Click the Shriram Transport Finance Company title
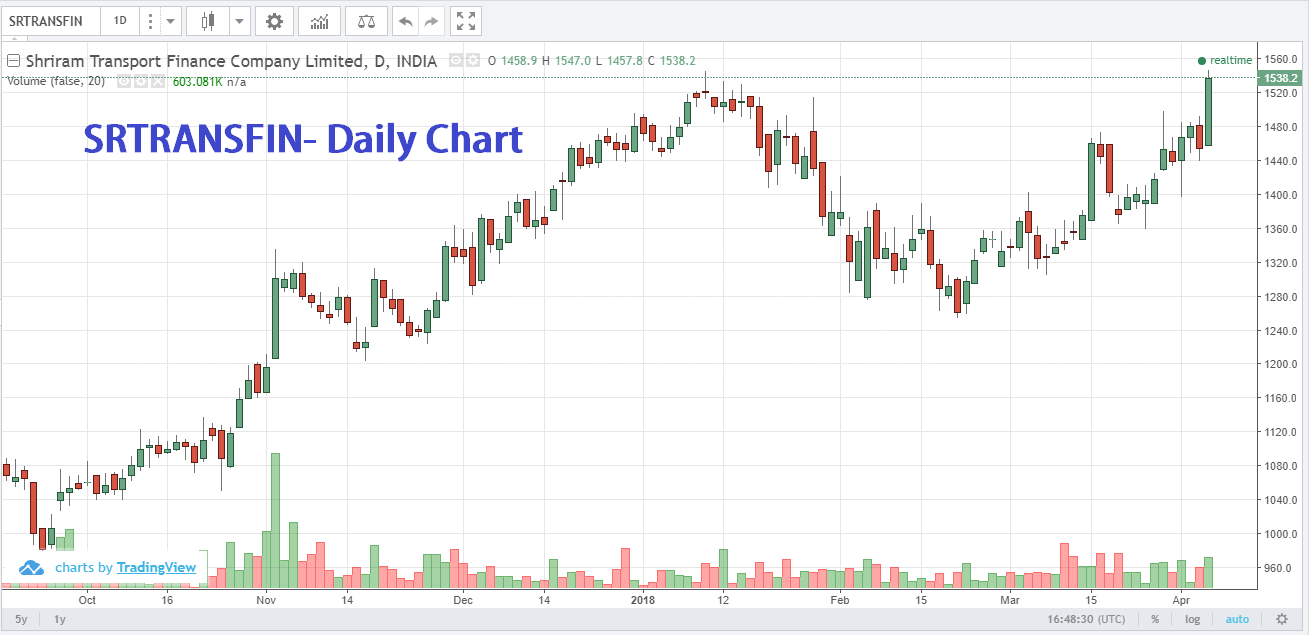 click(231, 61)
